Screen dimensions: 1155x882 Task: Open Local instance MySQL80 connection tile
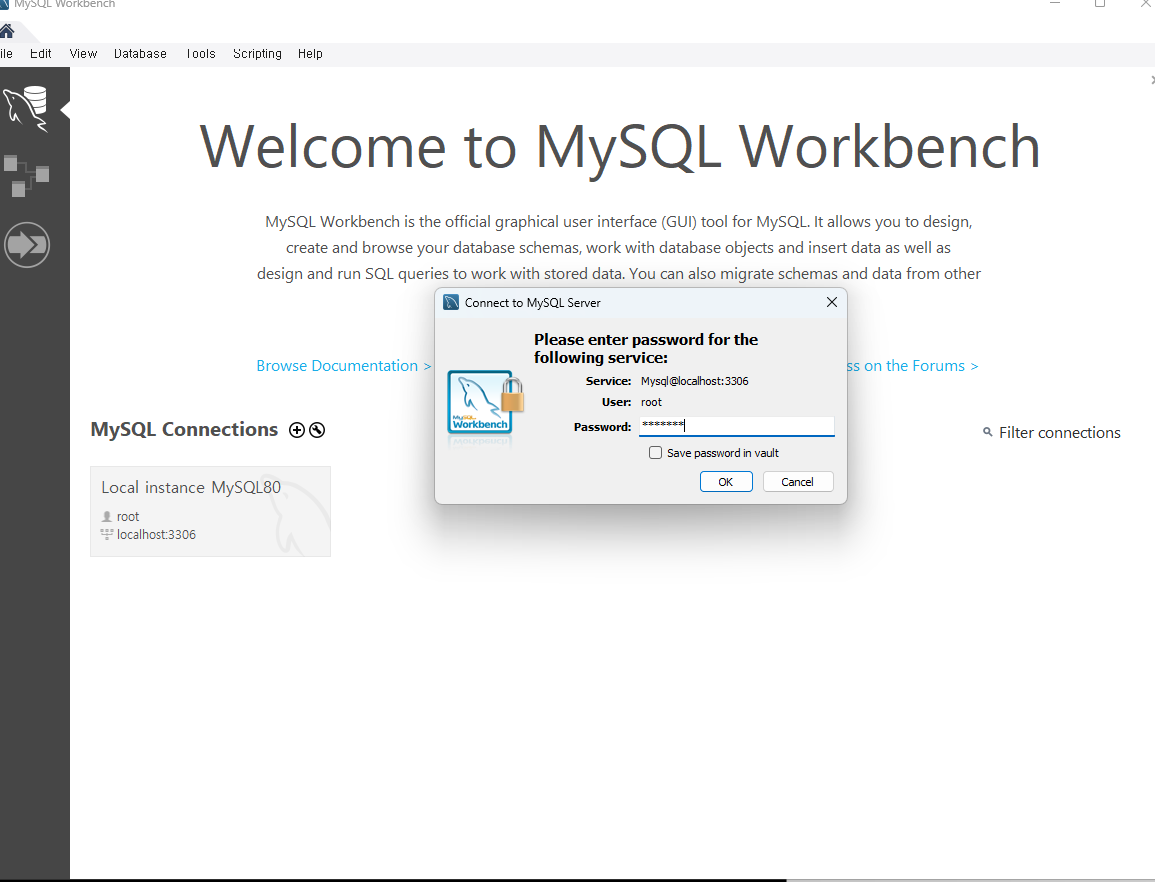point(211,511)
